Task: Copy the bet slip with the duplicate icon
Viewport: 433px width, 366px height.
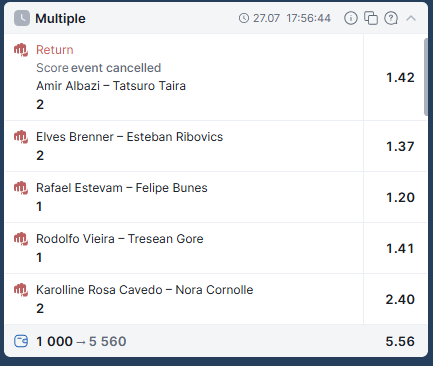Action: pyautogui.click(x=371, y=18)
